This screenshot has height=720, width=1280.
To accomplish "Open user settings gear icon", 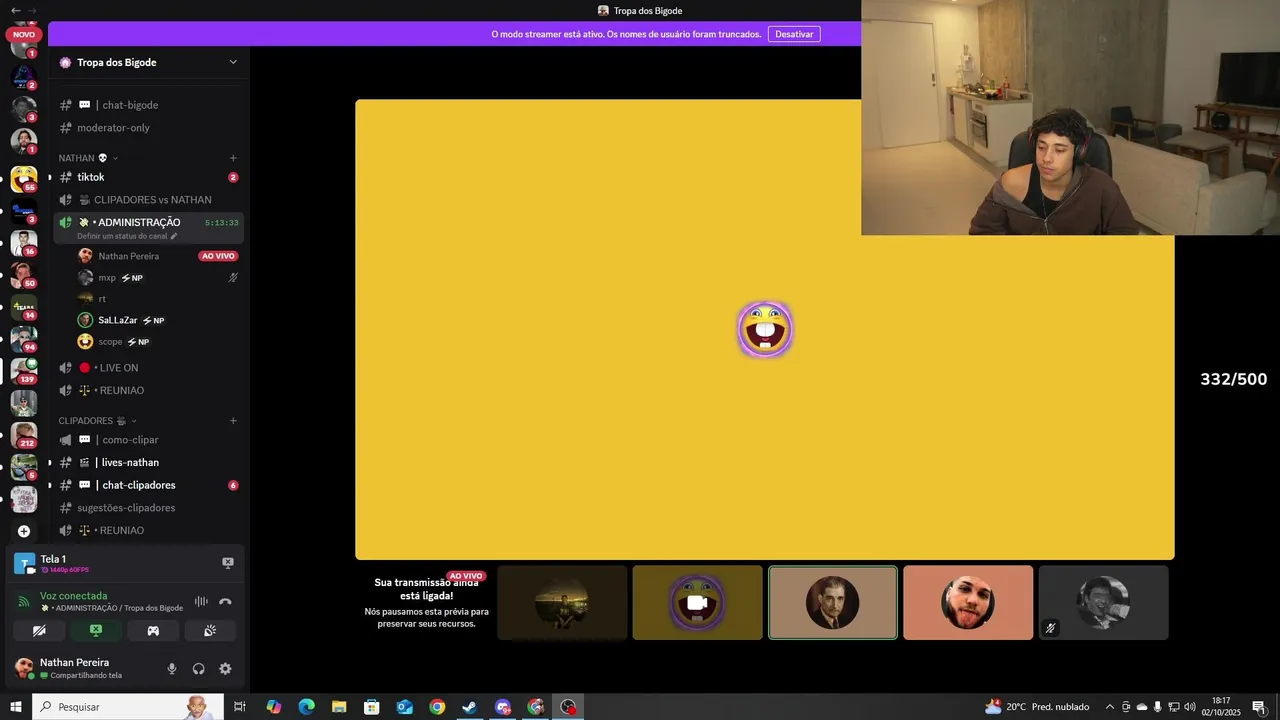I will tap(225, 669).
